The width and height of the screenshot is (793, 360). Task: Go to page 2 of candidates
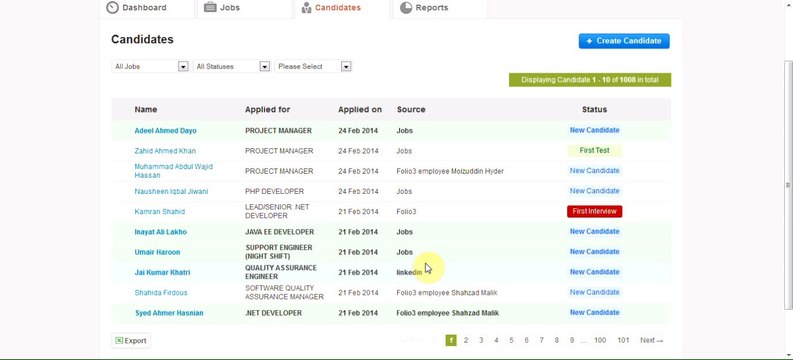tap(466, 340)
